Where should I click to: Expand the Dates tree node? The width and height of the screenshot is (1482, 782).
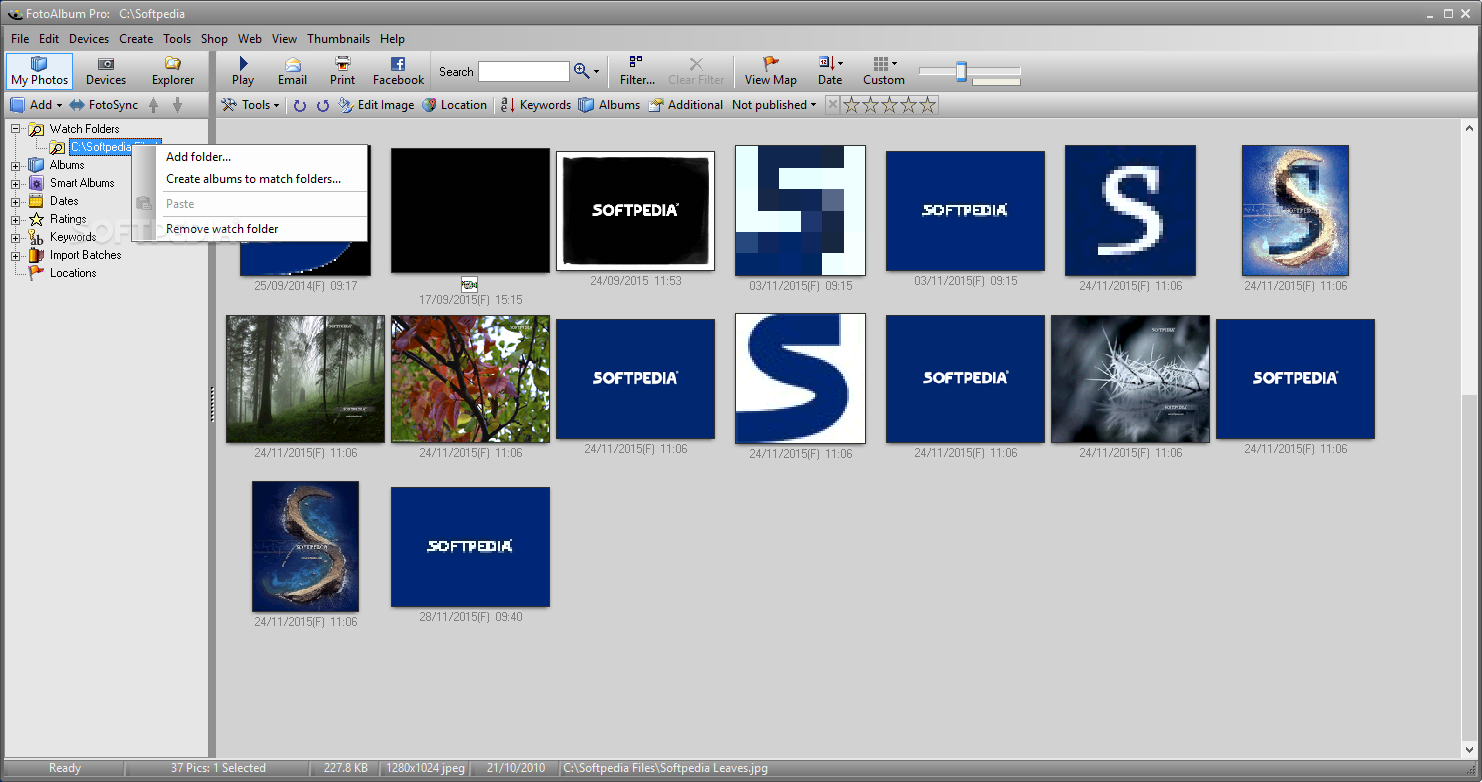coord(16,201)
